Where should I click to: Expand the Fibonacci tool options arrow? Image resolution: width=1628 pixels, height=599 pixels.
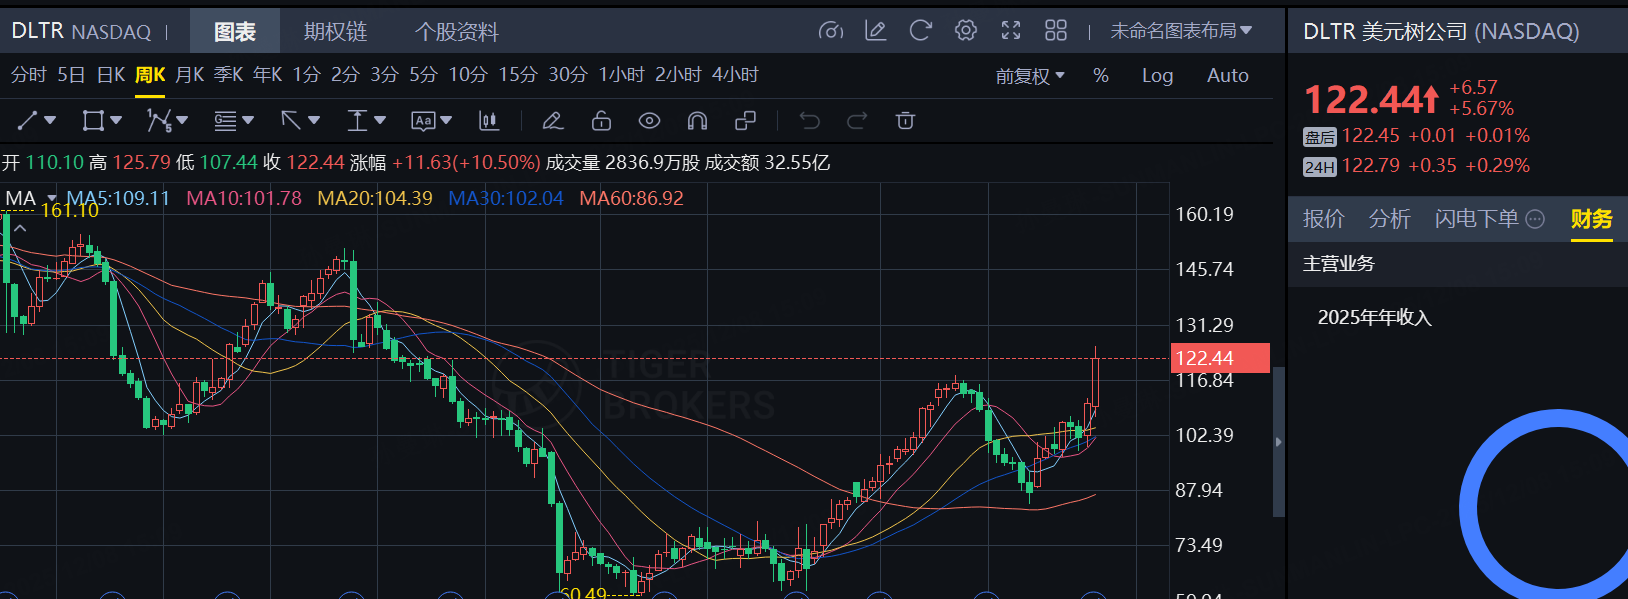(248, 121)
